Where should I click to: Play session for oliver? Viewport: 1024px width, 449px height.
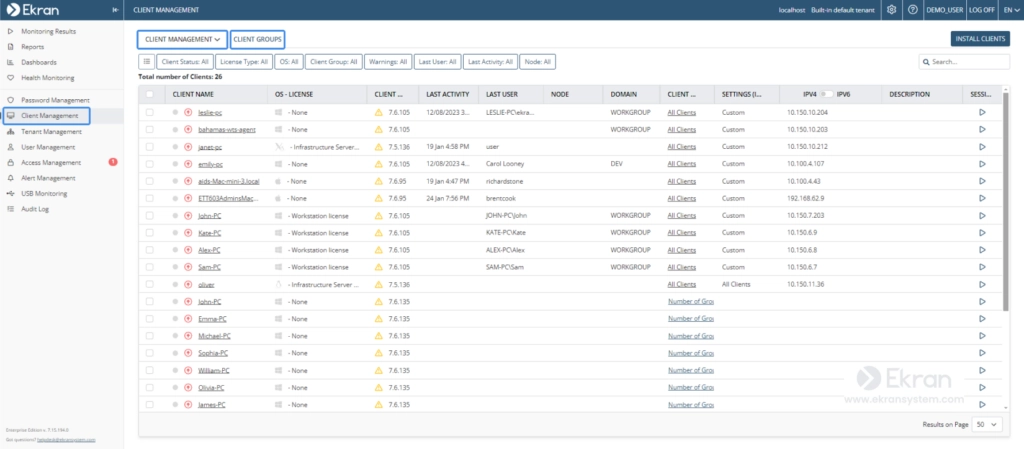click(x=982, y=285)
